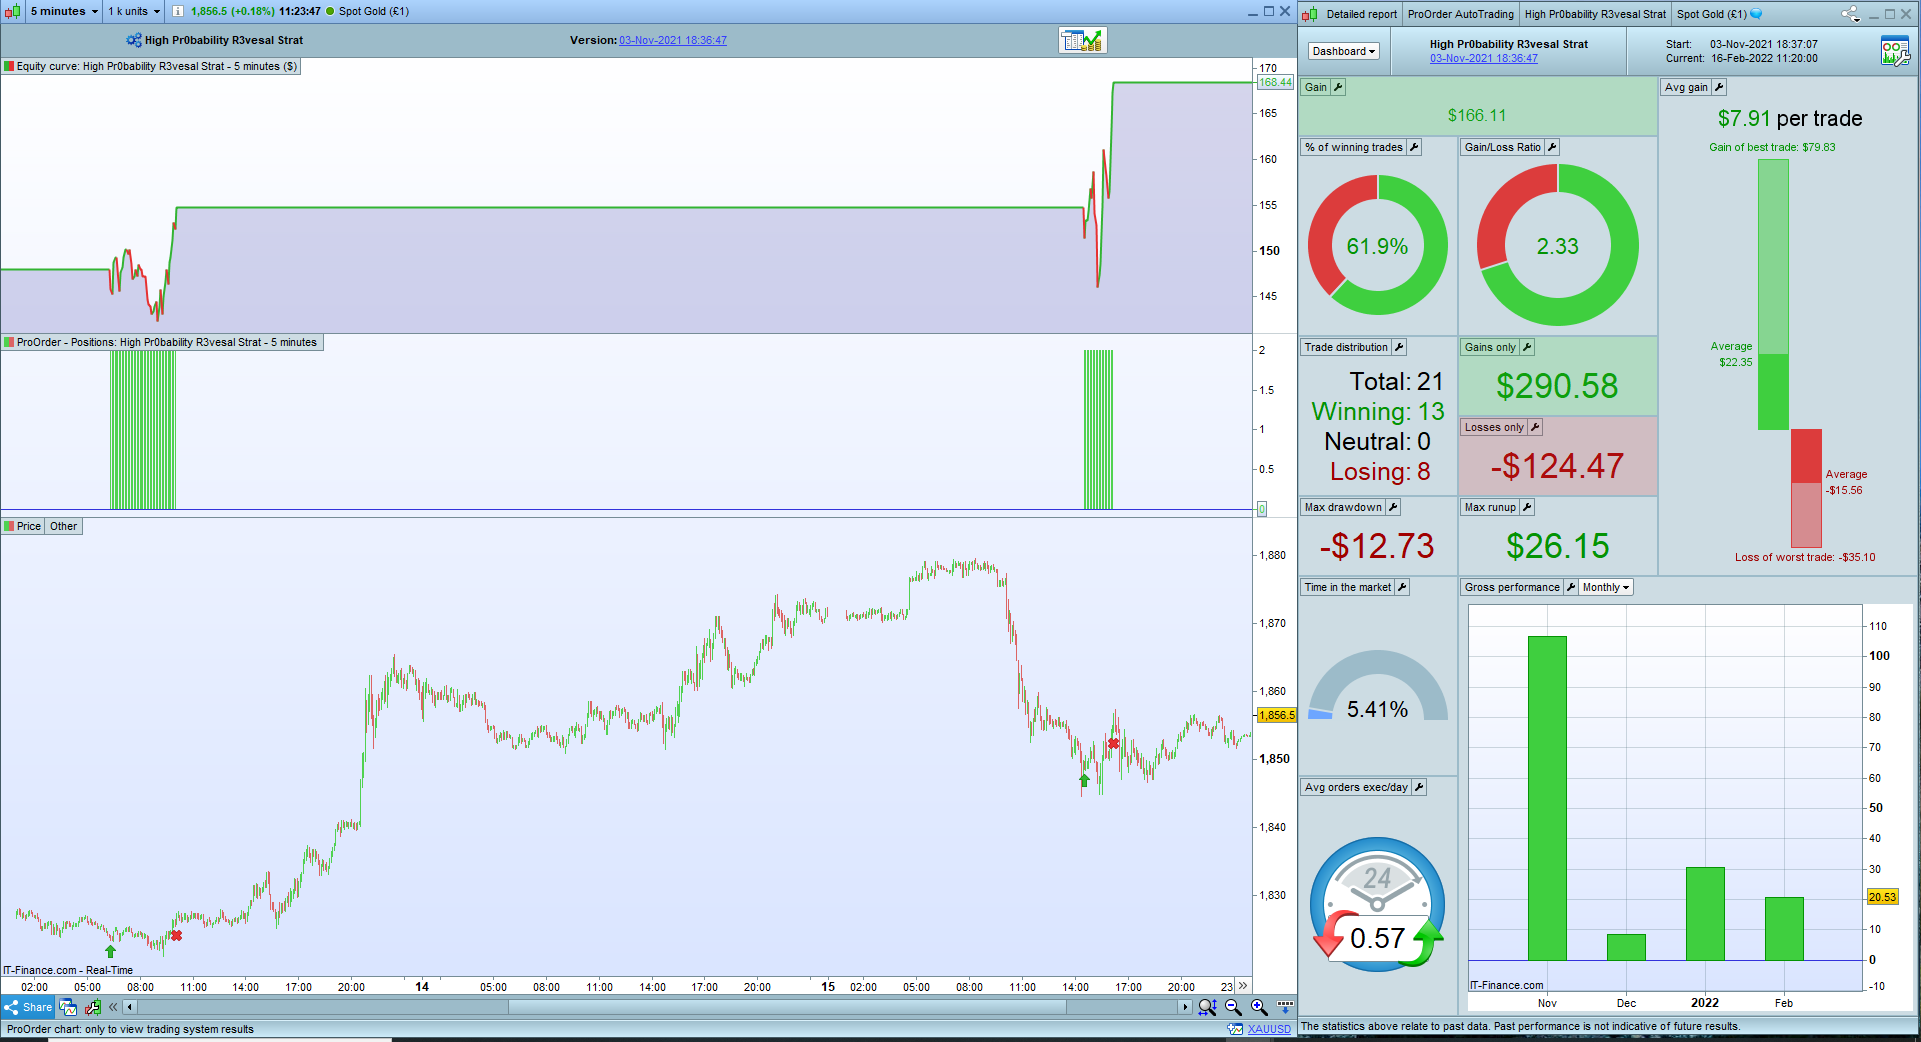Collapse the toolbar with double left chevron
The image size is (1921, 1042).
point(113,1007)
